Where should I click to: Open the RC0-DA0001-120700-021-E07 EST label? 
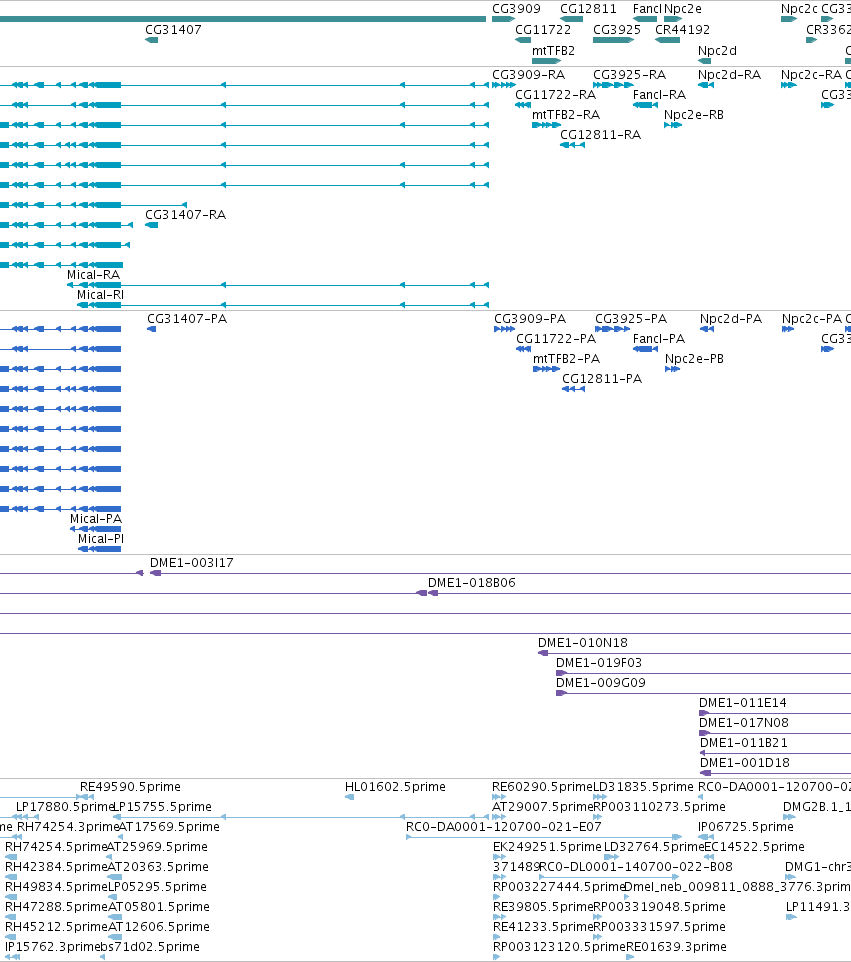[x=503, y=827]
